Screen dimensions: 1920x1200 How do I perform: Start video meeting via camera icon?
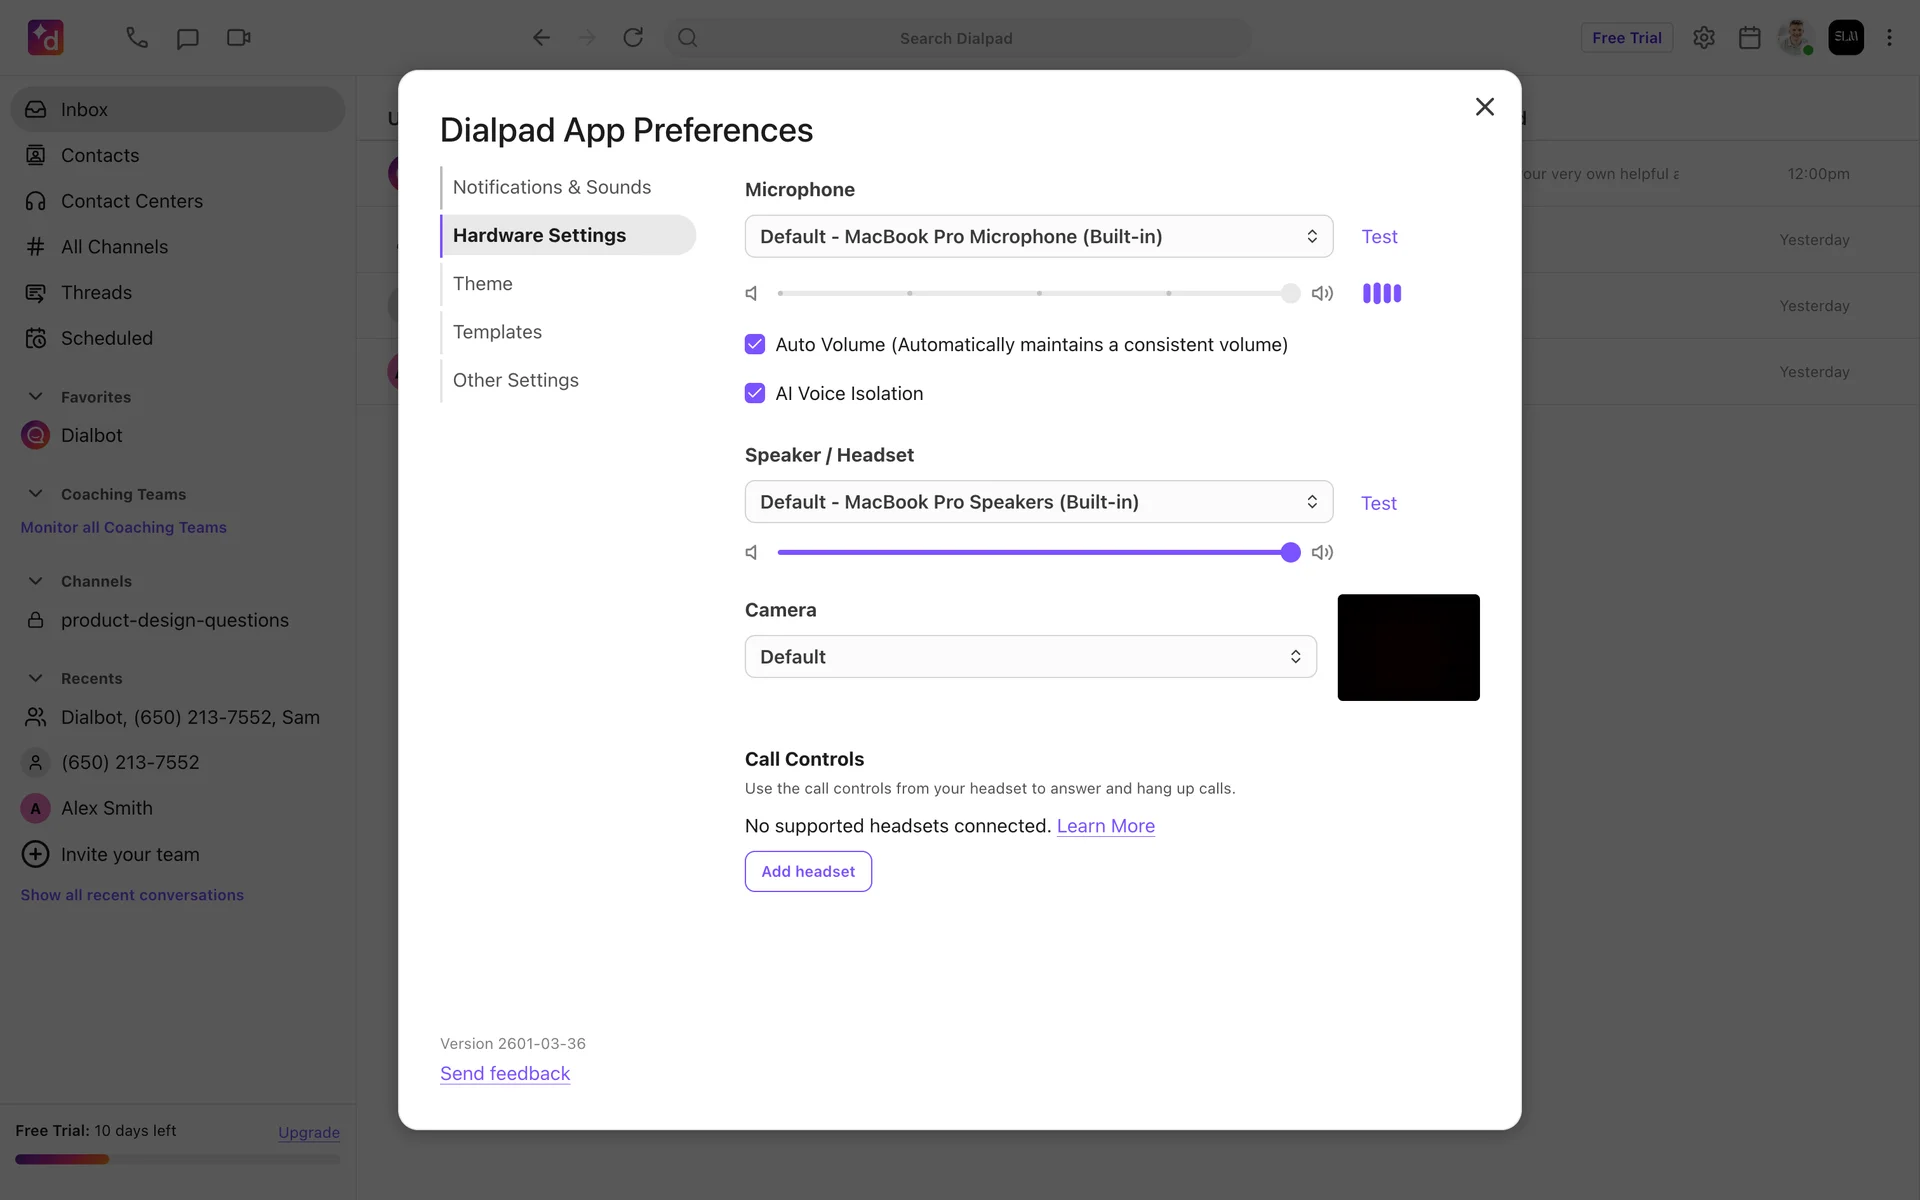coord(238,38)
